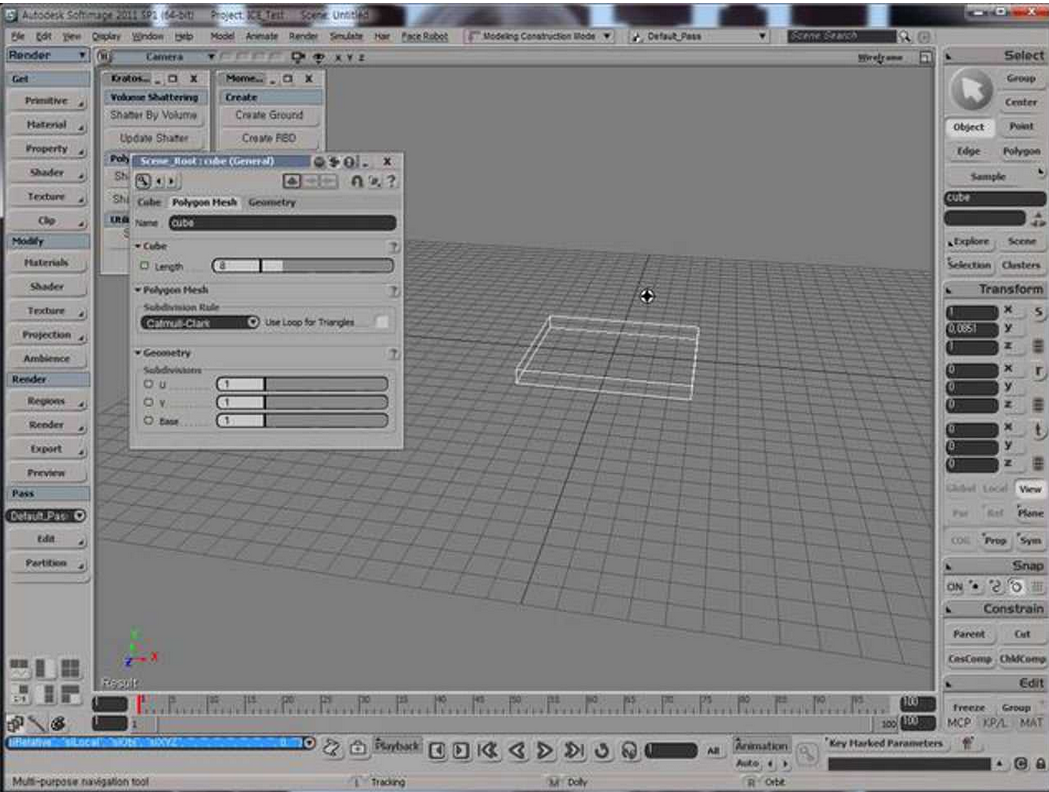Click the lock icon in bottom-right corner

(x=1040, y=763)
